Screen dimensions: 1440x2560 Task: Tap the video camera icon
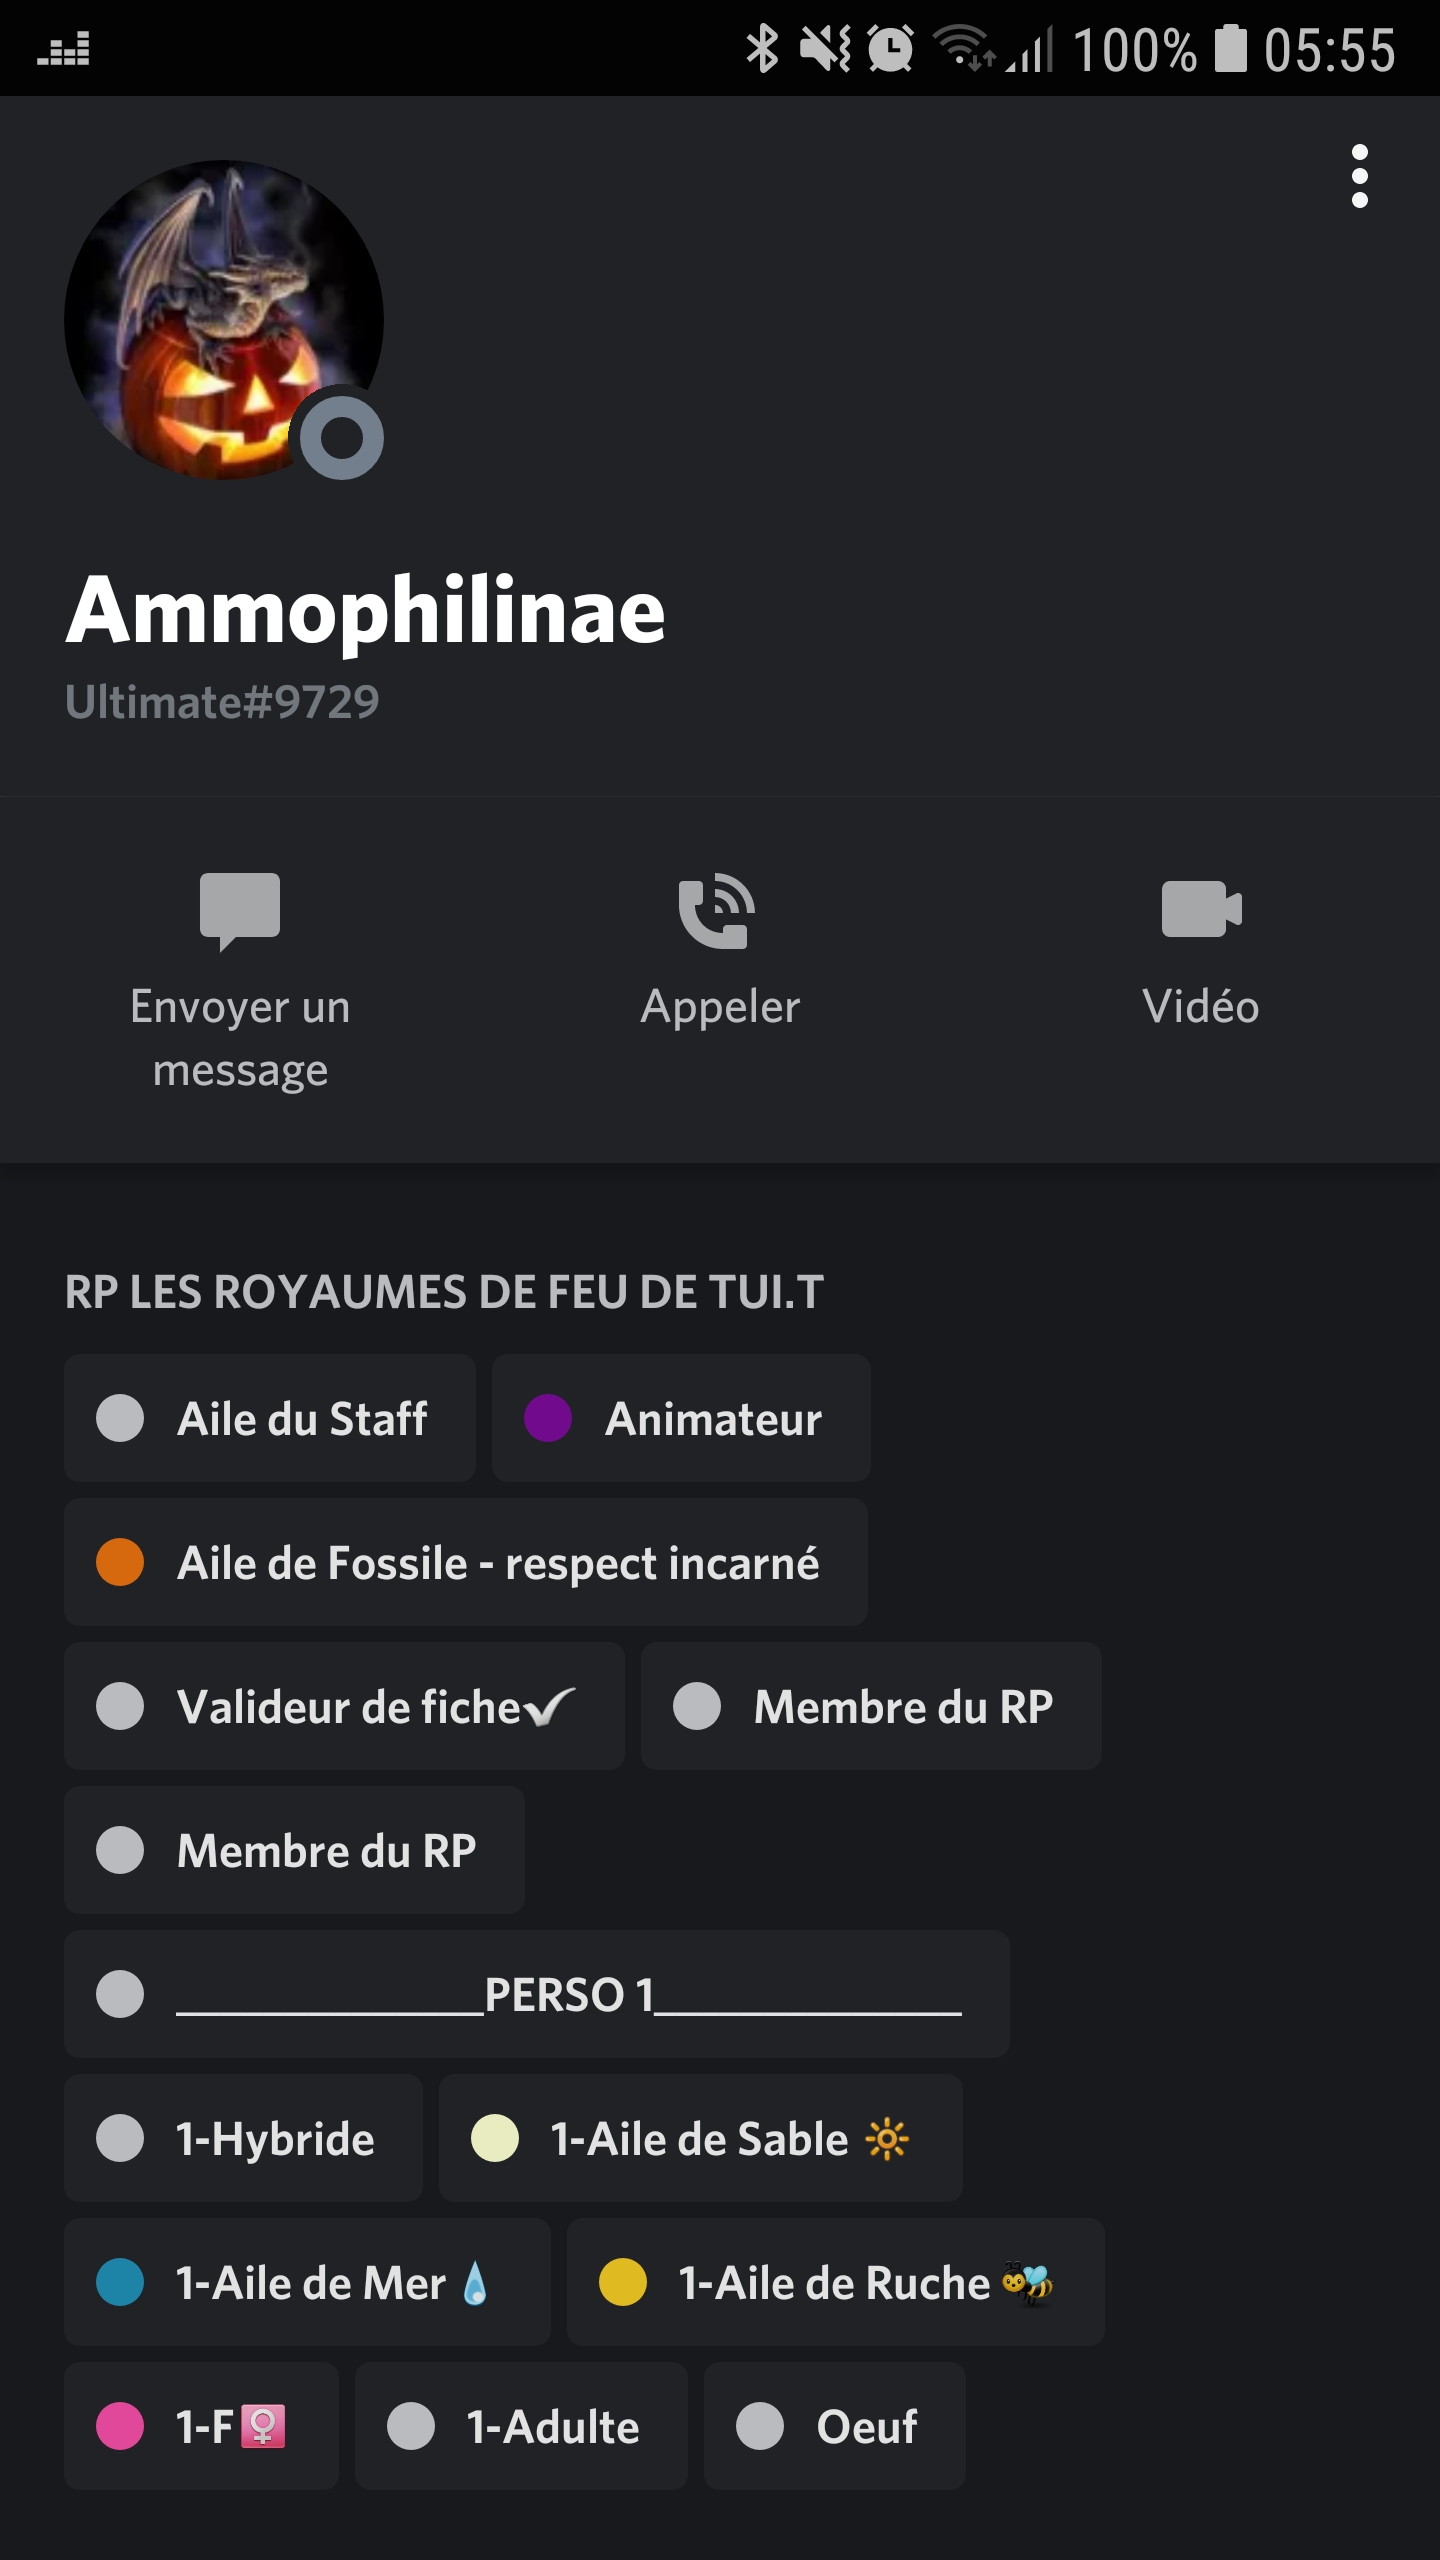1201,908
